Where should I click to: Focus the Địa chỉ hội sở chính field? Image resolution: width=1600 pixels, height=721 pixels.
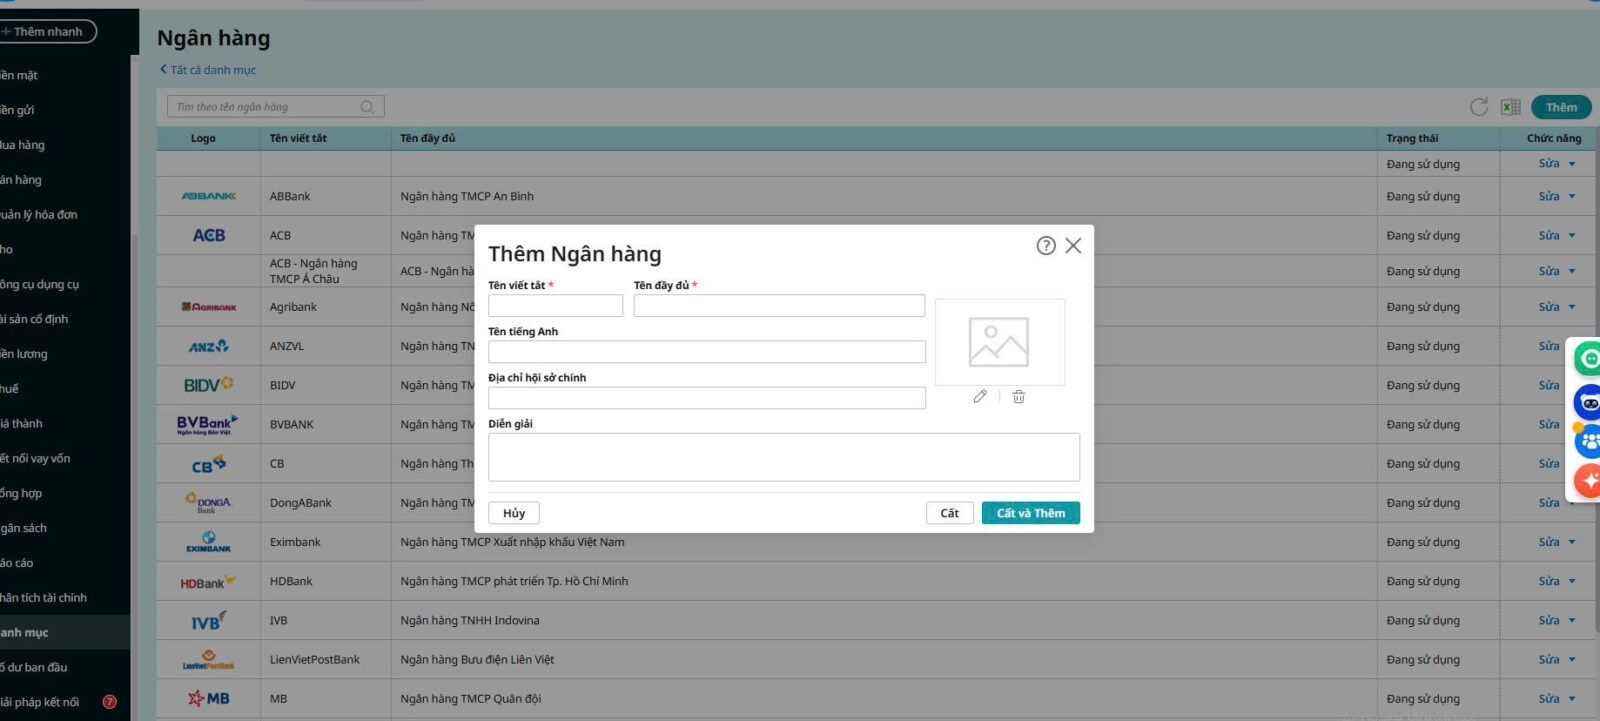707,398
